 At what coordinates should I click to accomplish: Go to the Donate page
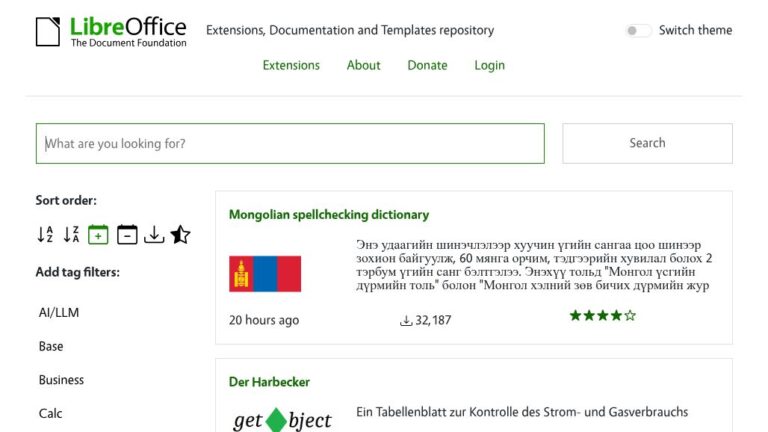click(427, 65)
